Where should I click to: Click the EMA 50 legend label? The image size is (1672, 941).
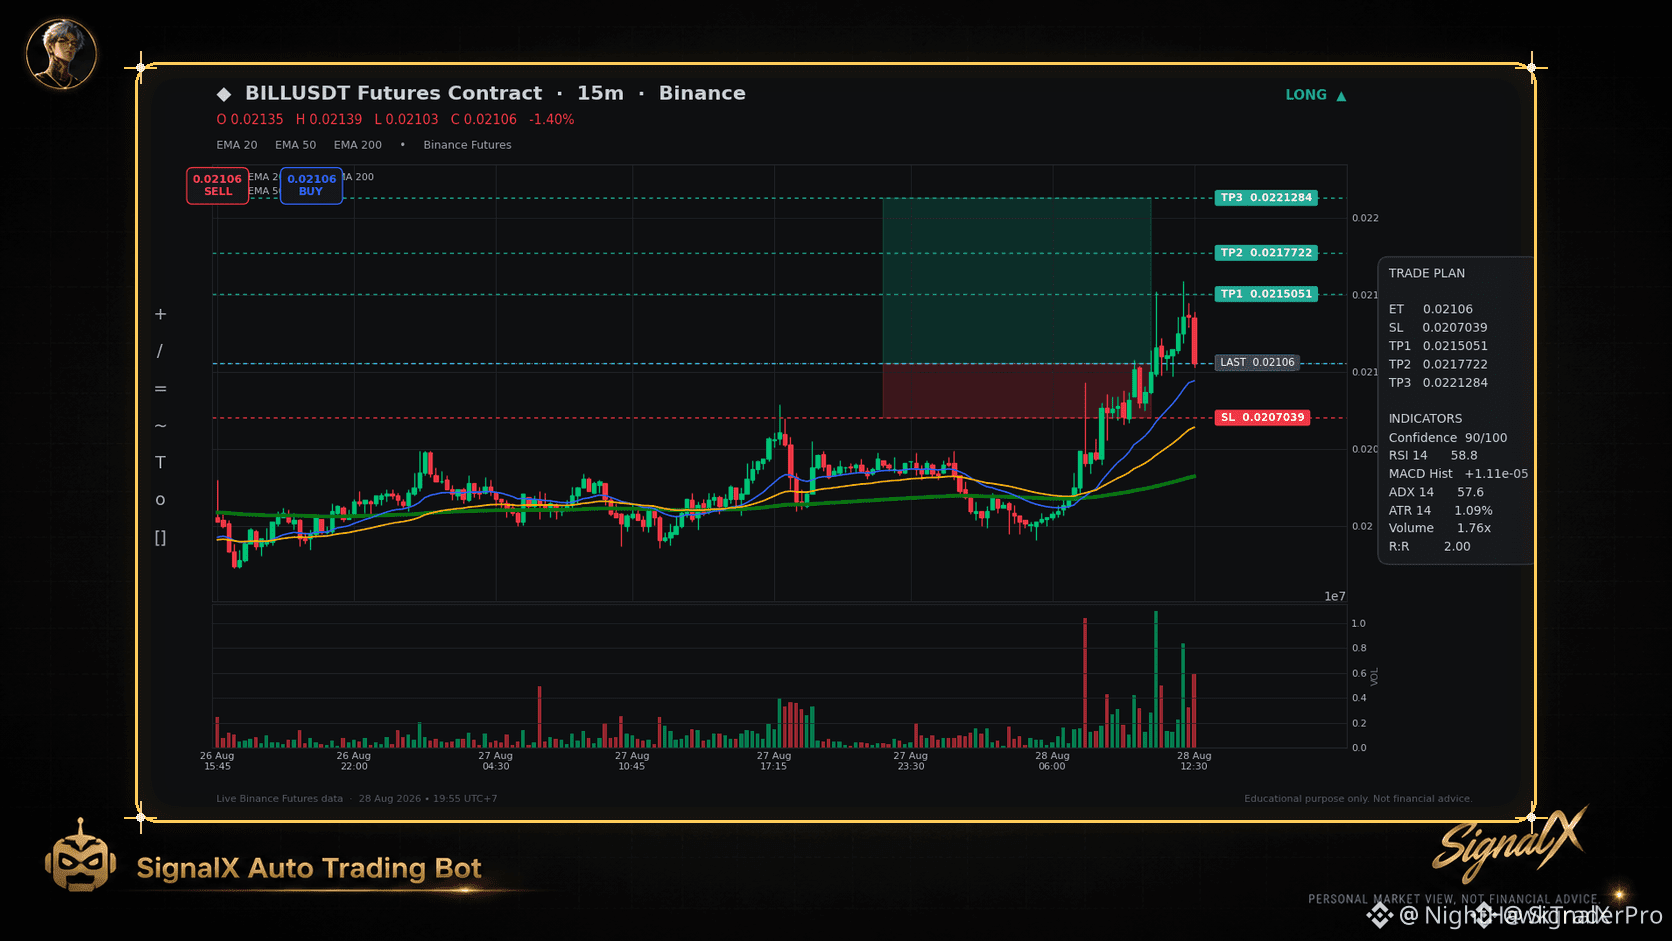pyautogui.click(x=295, y=145)
